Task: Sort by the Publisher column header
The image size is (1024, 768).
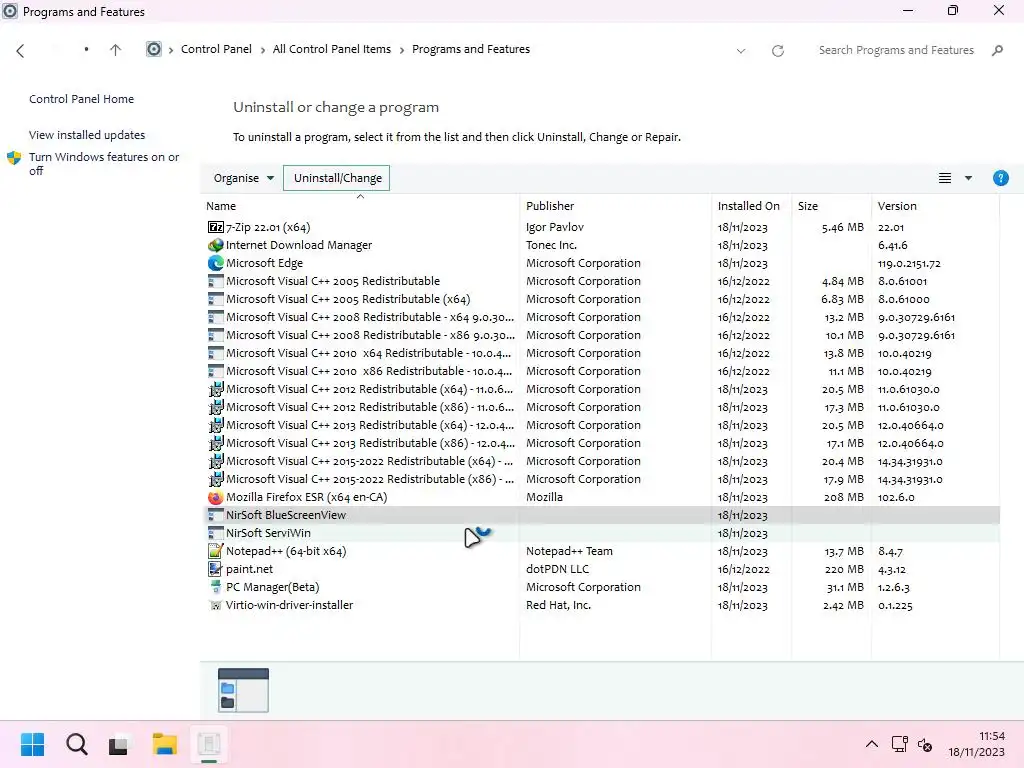Action: [616, 206]
